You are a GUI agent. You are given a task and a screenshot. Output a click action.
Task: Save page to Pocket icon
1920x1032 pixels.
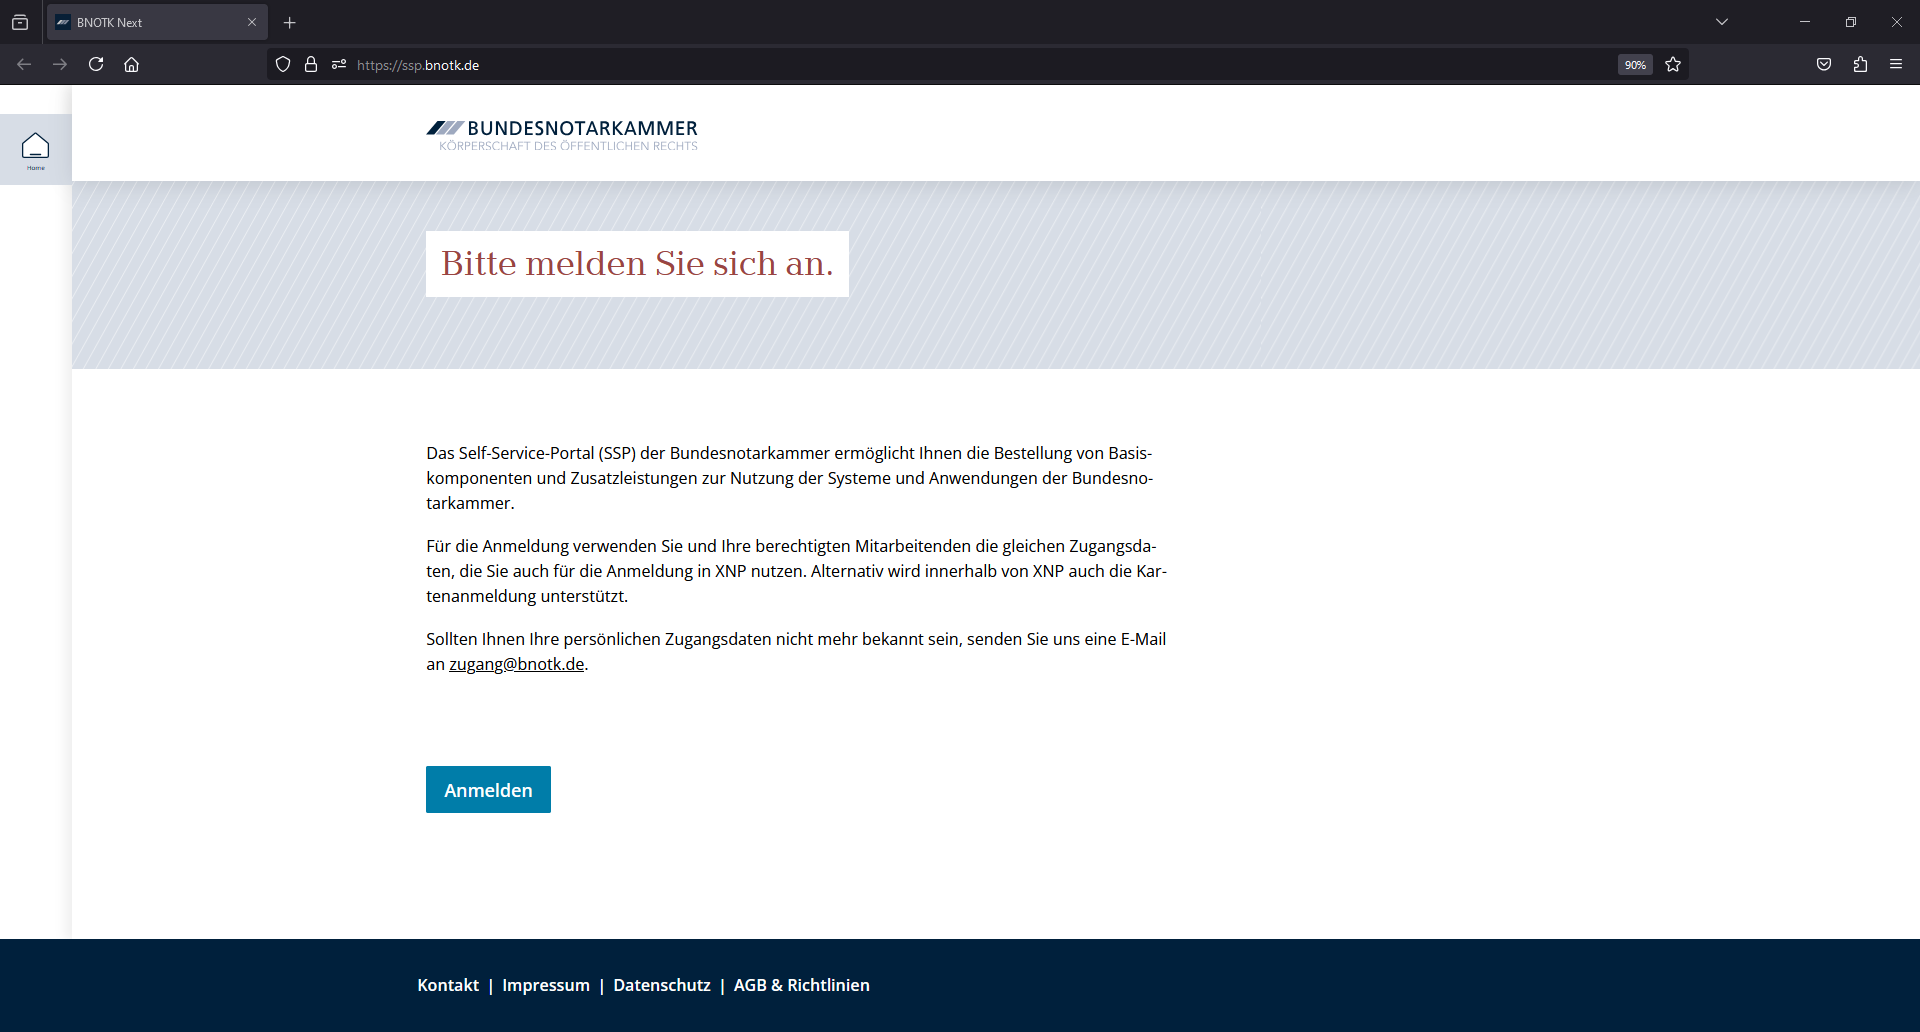pyautogui.click(x=1824, y=65)
